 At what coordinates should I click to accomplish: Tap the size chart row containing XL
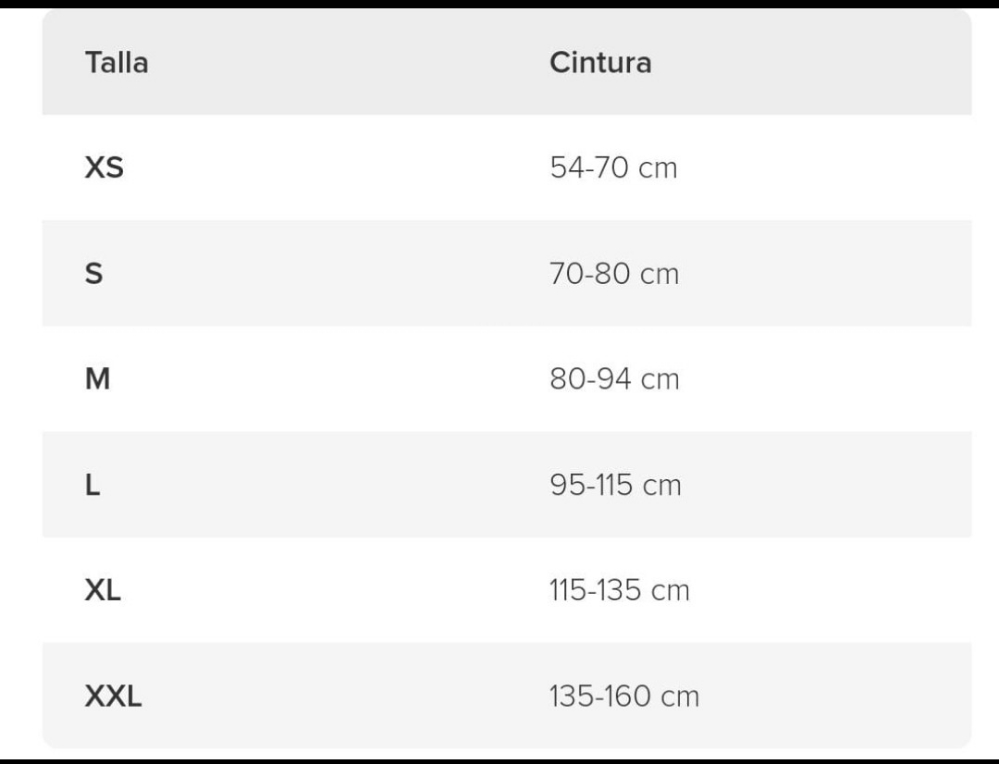(507, 590)
